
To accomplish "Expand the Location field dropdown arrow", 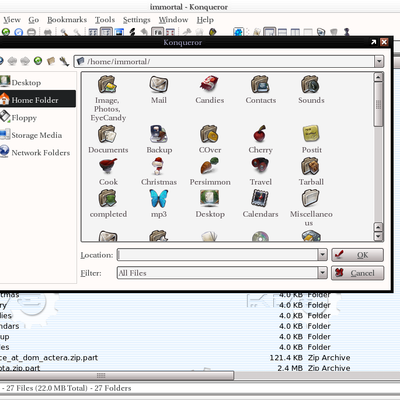I will [322, 255].
